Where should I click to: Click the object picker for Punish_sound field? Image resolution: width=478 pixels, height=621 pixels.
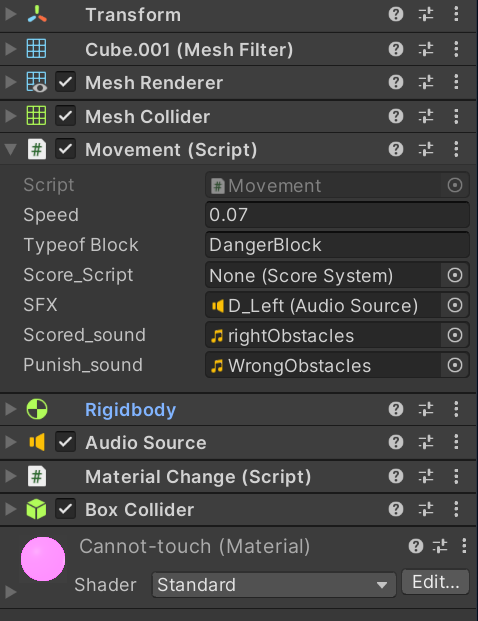pyautogui.click(x=455, y=365)
